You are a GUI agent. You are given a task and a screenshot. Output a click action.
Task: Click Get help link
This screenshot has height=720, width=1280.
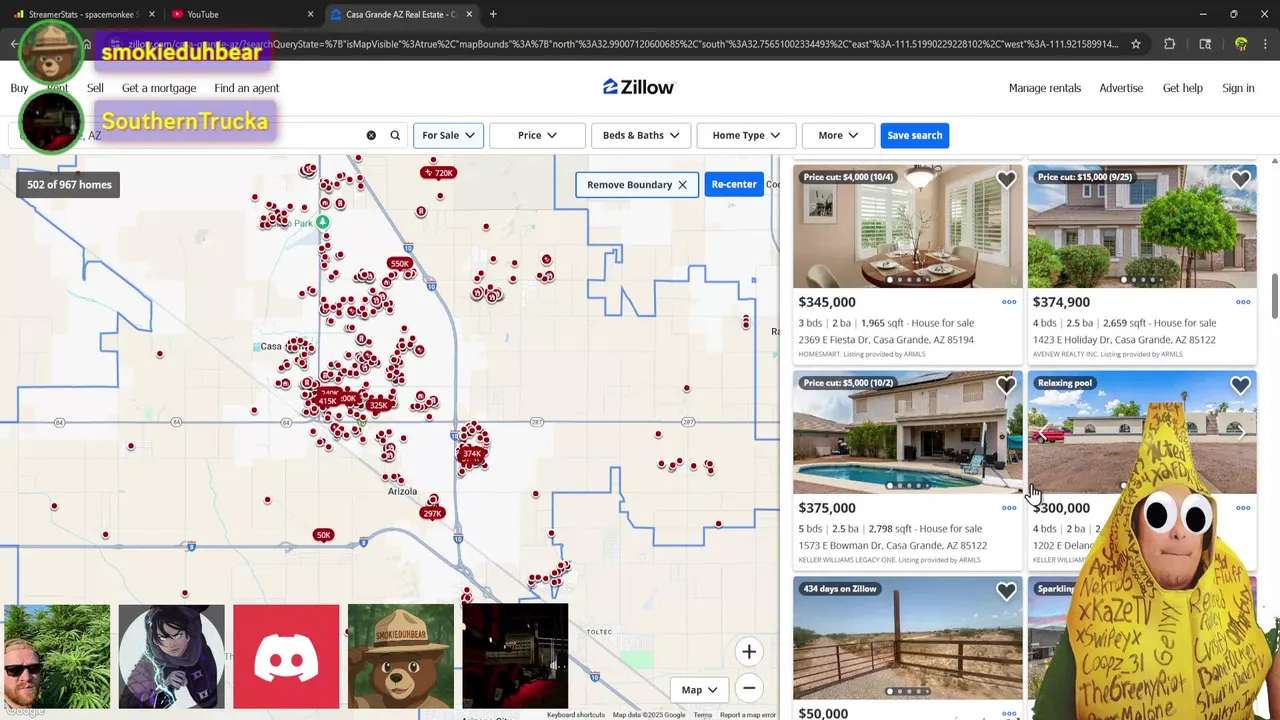pyautogui.click(x=1183, y=88)
